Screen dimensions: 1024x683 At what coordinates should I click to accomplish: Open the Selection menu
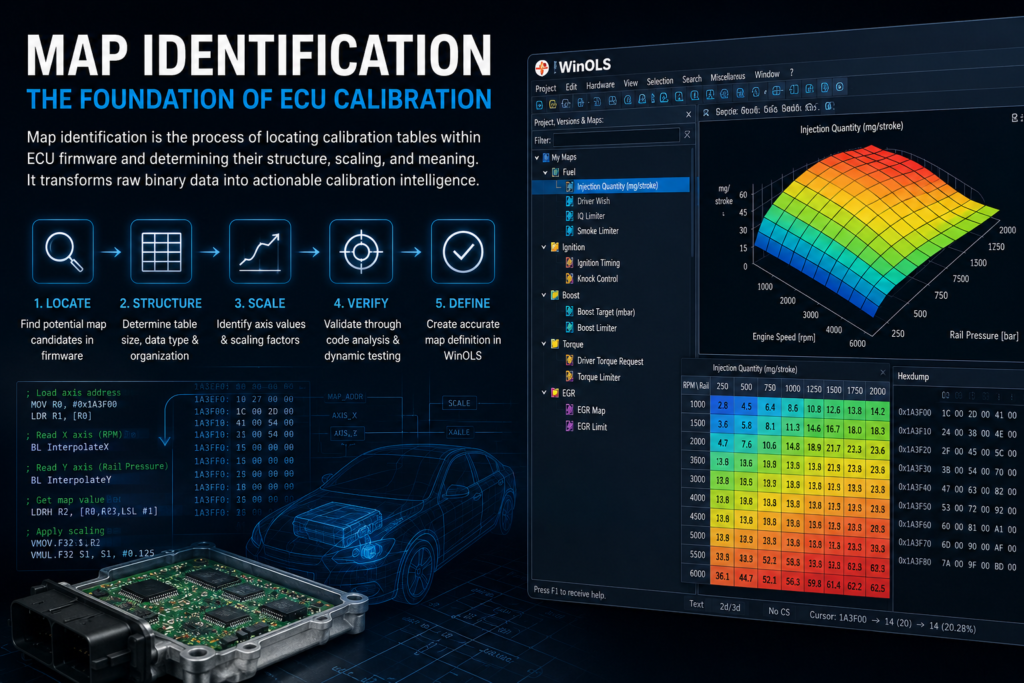click(660, 81)
